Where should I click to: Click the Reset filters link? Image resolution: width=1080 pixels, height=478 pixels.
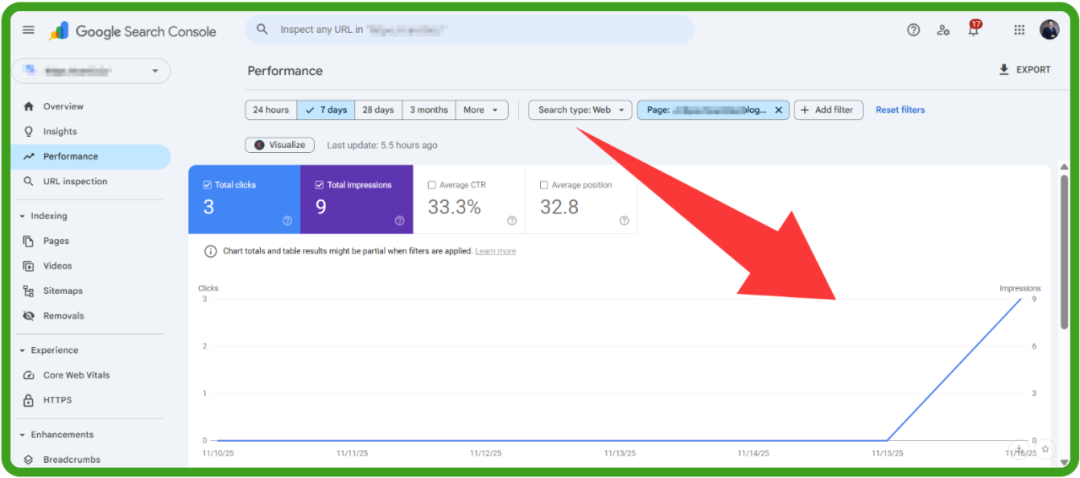pyautogui.click(x=900, y=110)
